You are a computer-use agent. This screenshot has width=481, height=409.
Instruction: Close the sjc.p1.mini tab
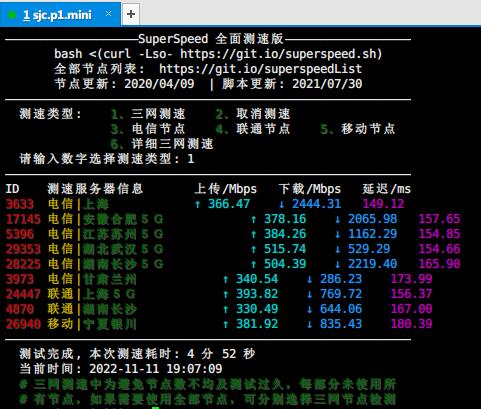tap(108, 14)
